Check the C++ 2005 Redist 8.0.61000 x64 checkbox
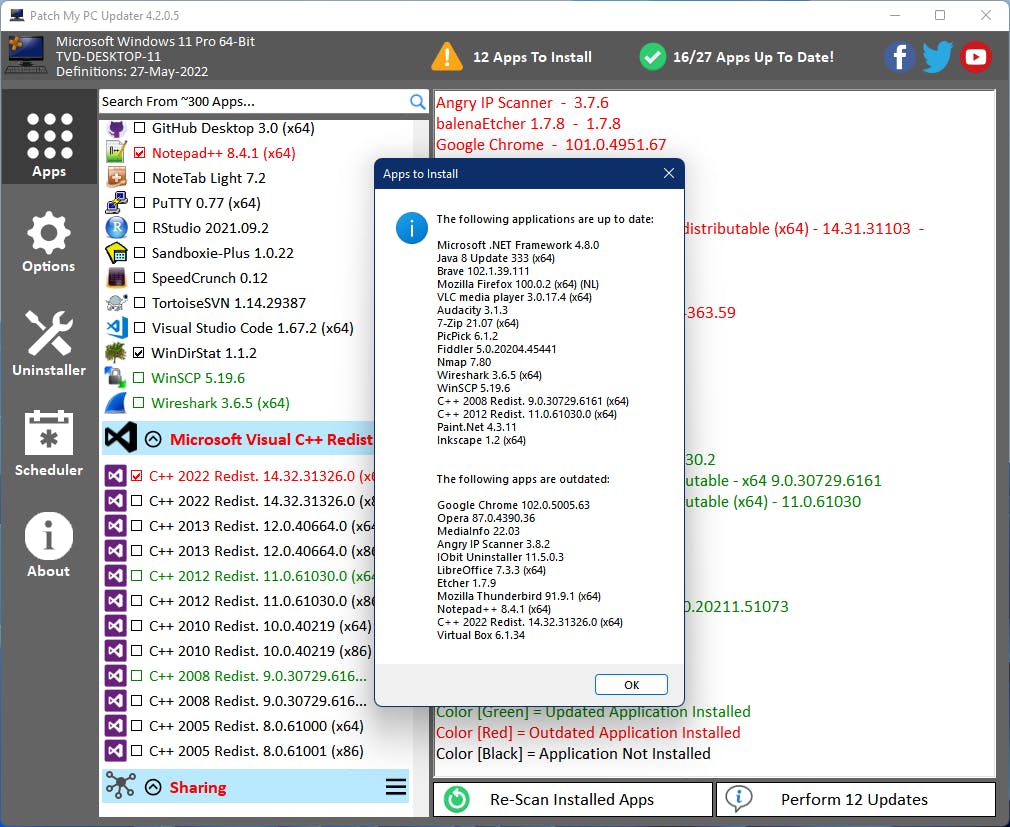 [136, 725]
